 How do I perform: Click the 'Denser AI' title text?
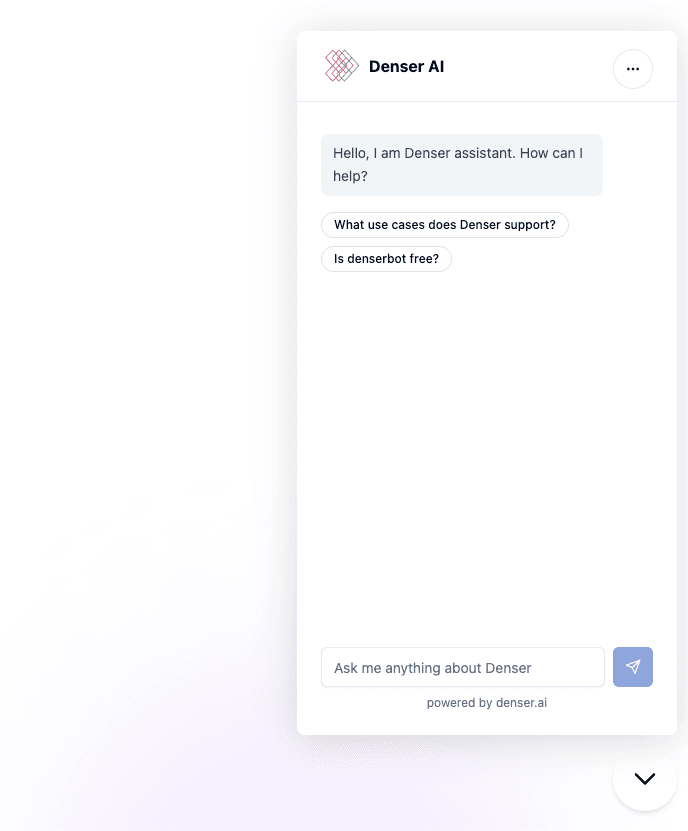(406, 65)
